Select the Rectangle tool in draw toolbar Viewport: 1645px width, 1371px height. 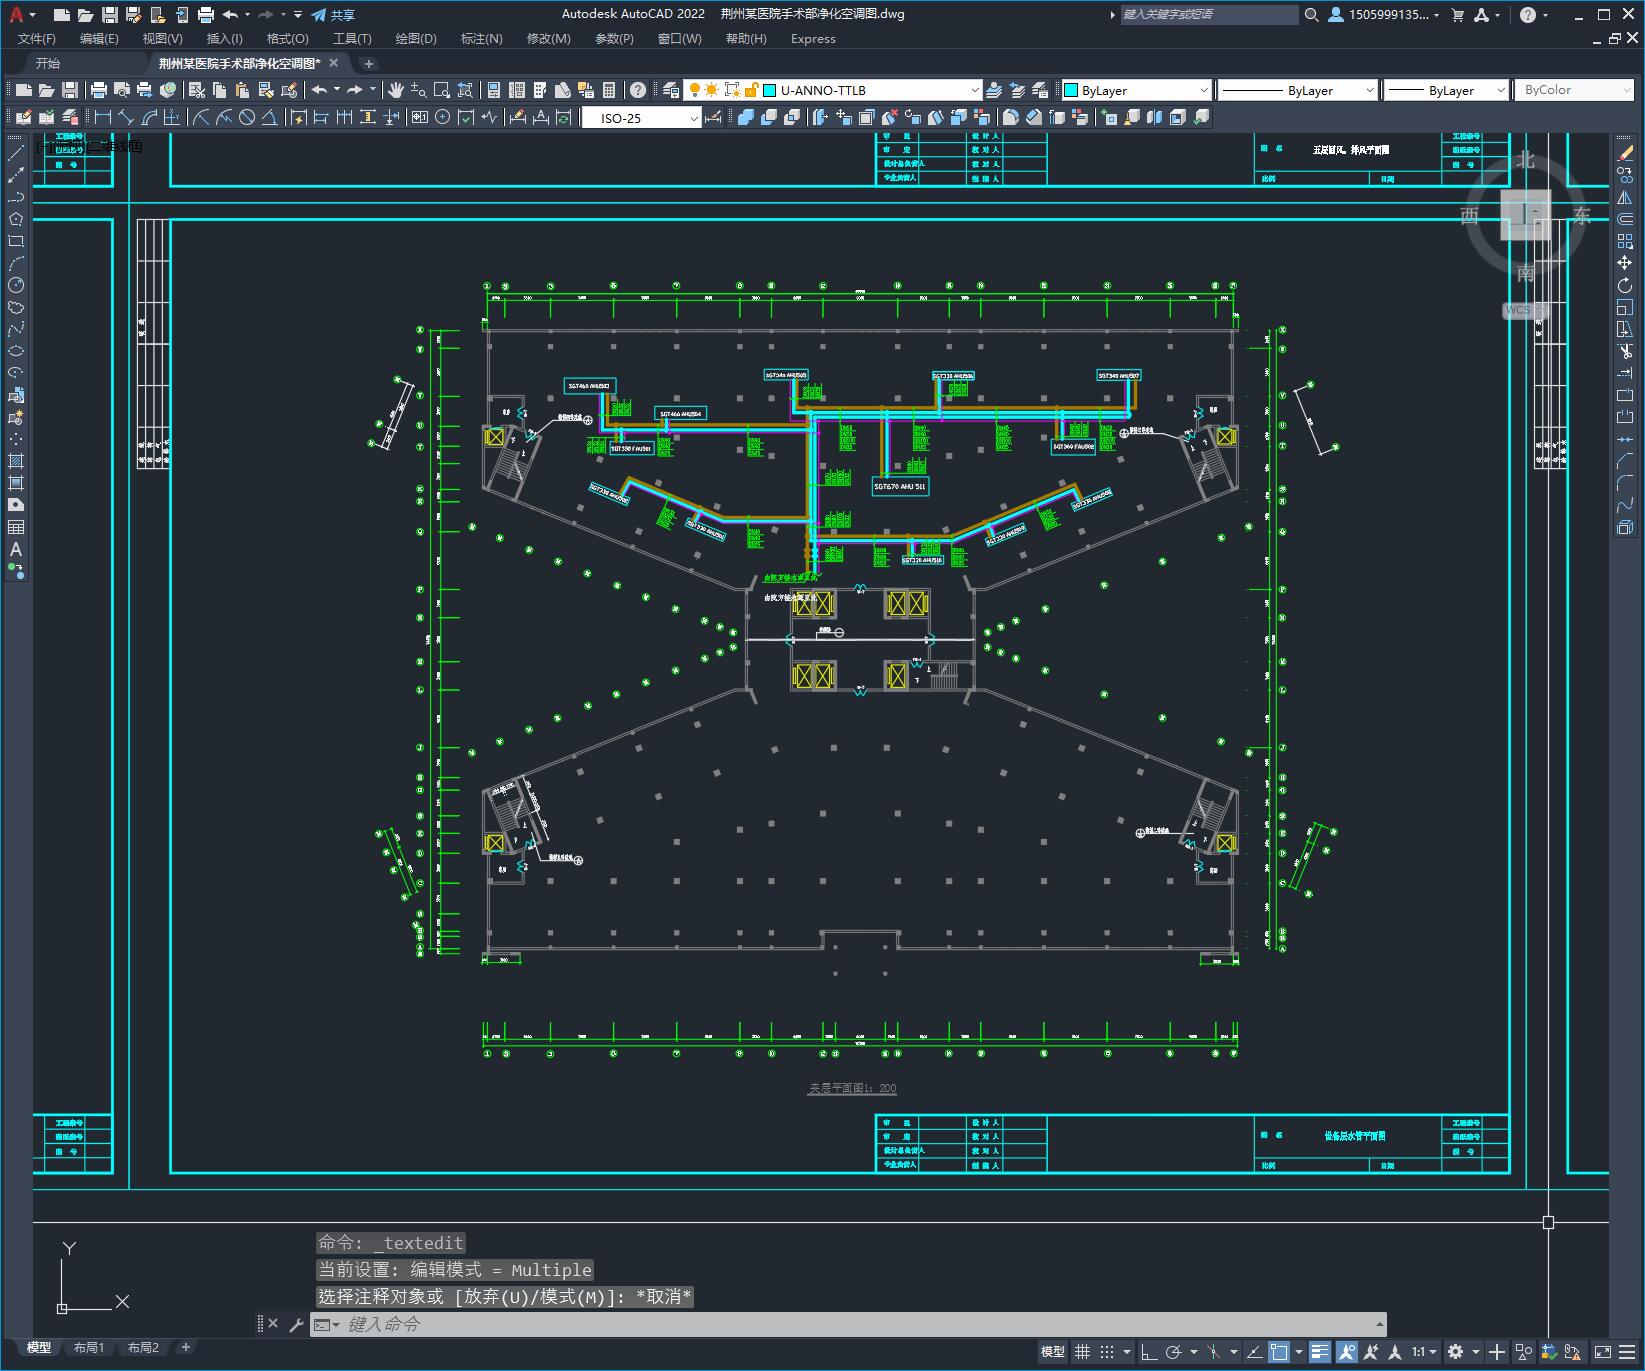(16, 241)
